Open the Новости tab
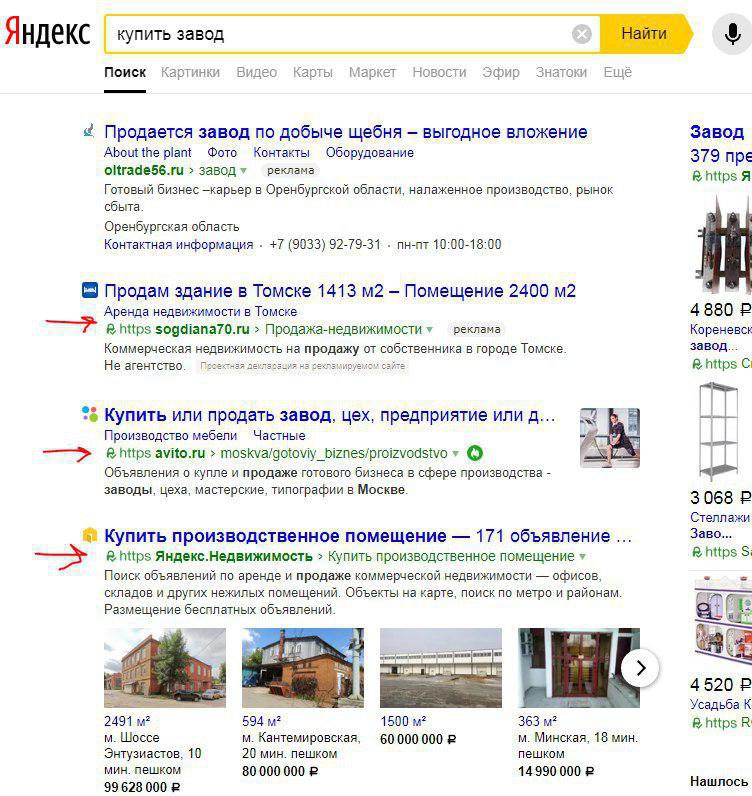The height and width of the screenshot is (796, 752). pos(439,72)
